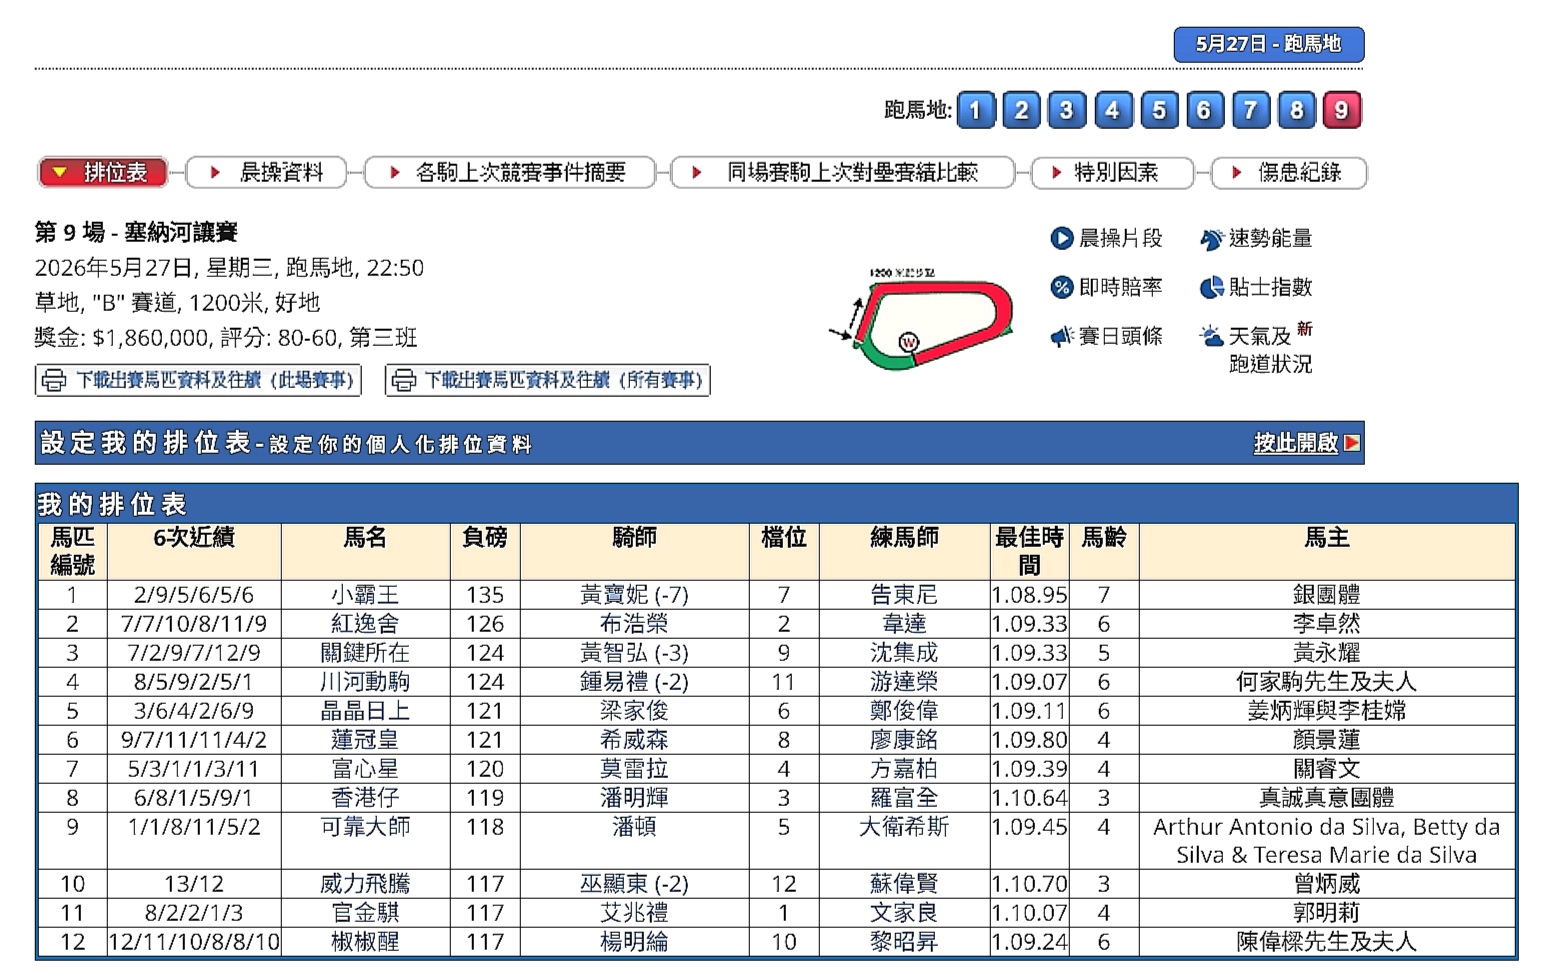The image size is (1568, 974).
Task: Click jockey 布浩榮
Action: tap(634, 624)
